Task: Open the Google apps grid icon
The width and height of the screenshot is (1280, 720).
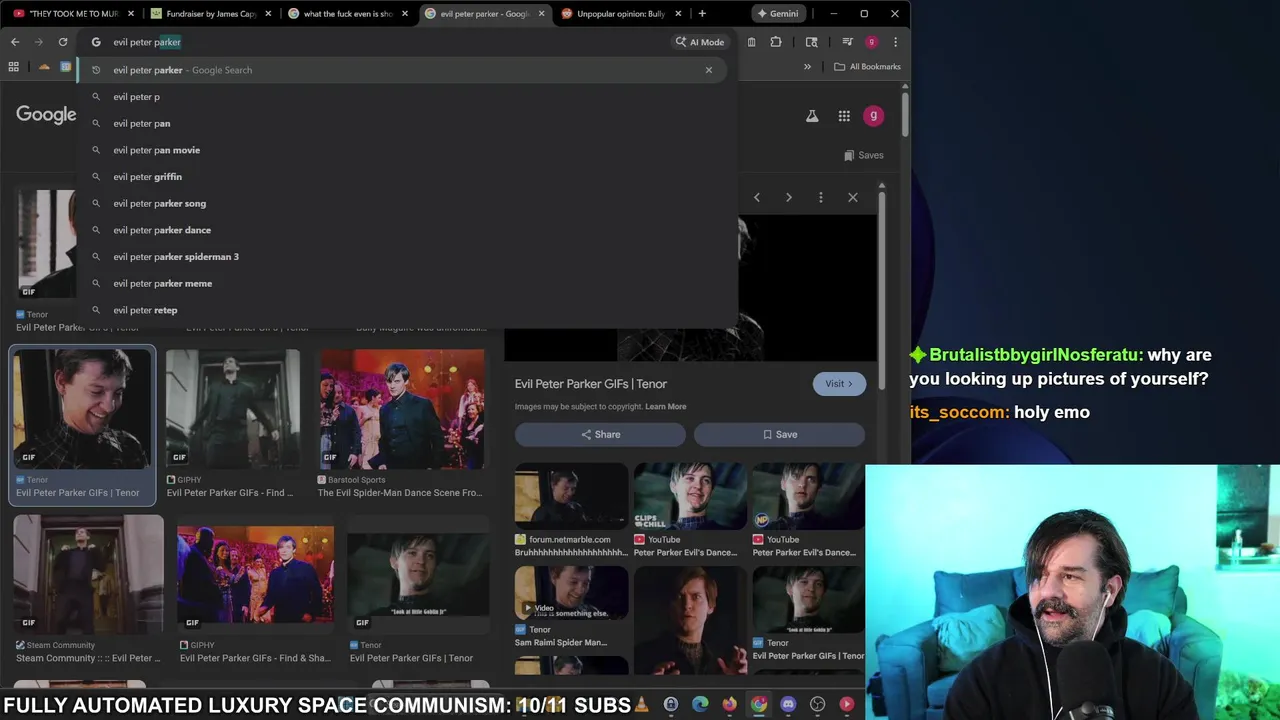Action: point(844,116)
